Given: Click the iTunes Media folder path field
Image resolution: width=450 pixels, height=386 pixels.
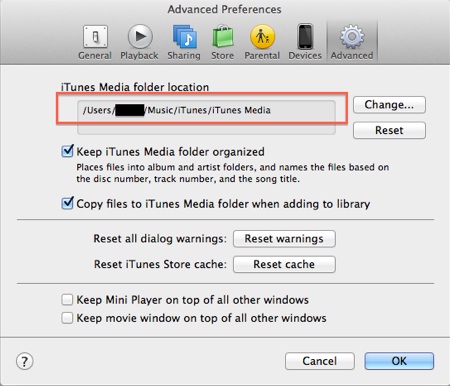Looking at the screenshot, I should (x=206, y=117).
